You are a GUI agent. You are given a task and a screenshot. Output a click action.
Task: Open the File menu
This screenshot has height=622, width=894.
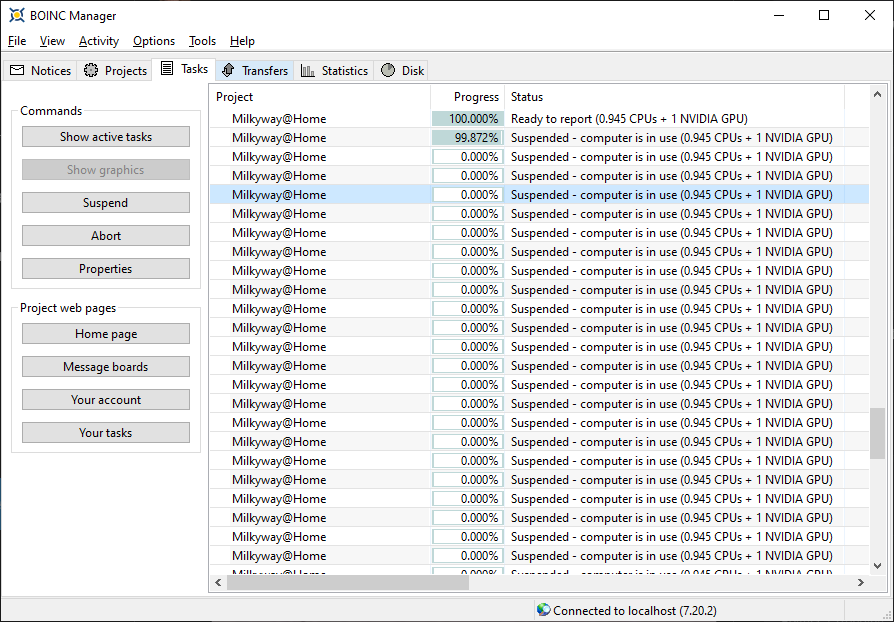[17, 41]
